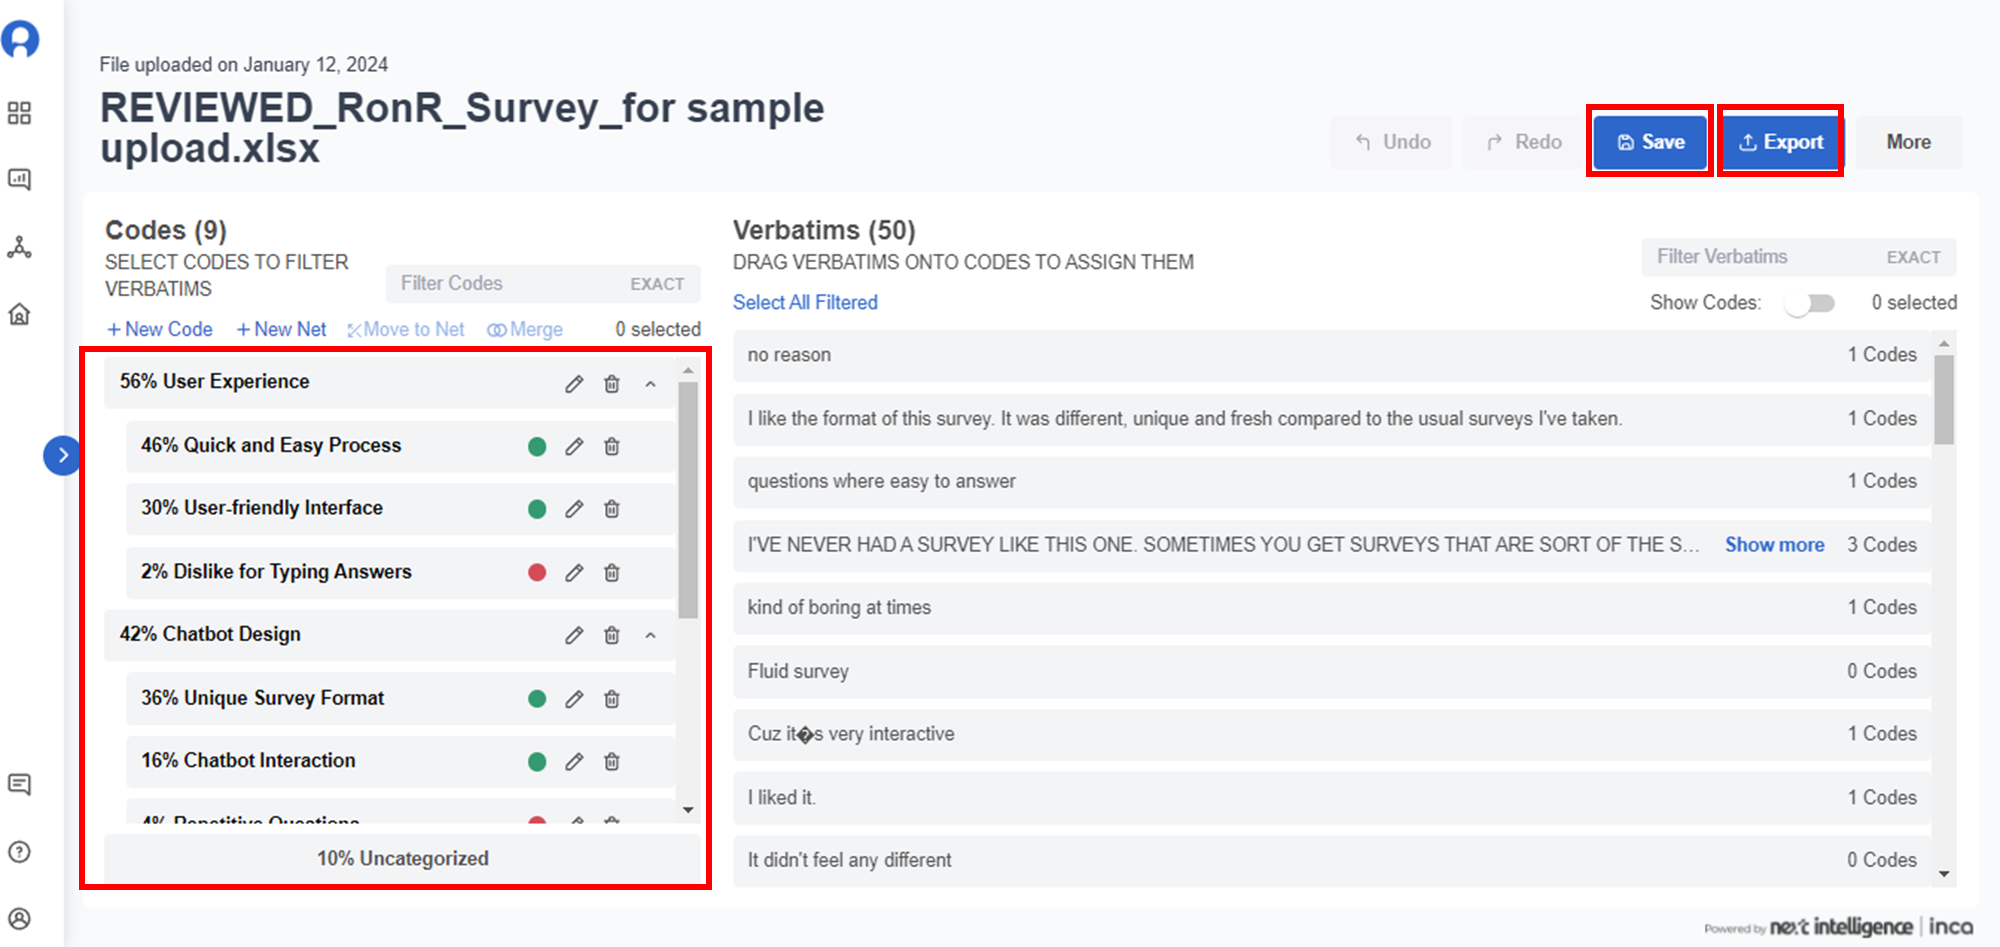2000x947 pixels.
Task: Select the 42% Chatbot Design net row
Action: click(x=389, y=635)
